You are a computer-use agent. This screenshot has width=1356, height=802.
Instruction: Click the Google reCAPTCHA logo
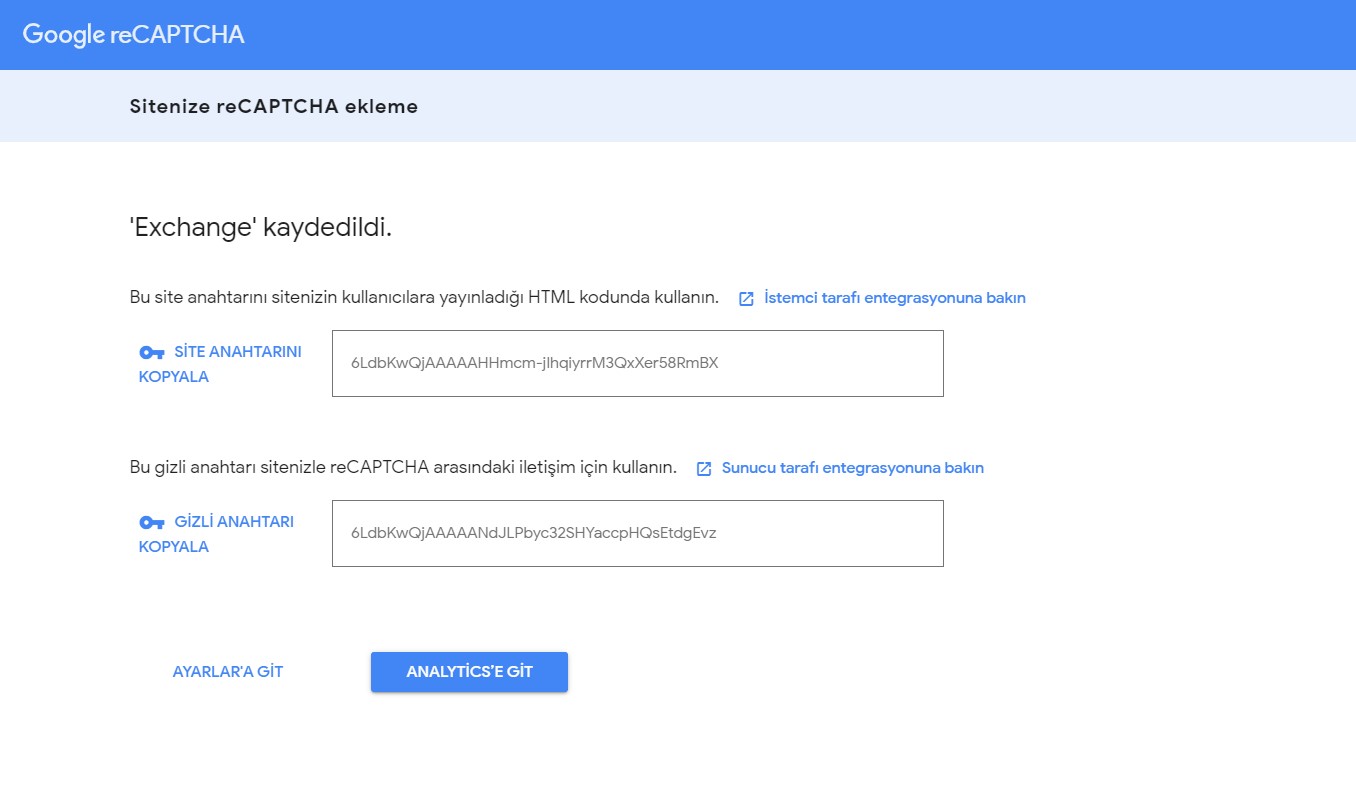(133, 35)
